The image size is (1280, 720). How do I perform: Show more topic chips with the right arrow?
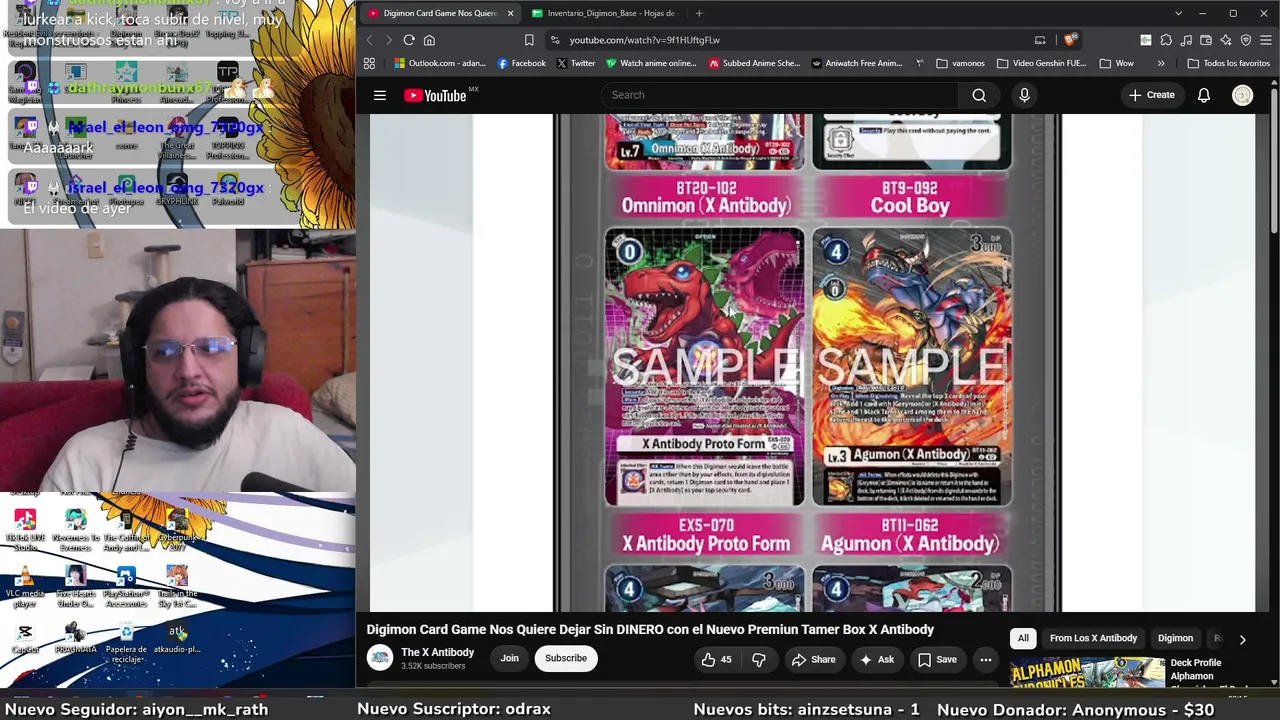[1242, 639]
